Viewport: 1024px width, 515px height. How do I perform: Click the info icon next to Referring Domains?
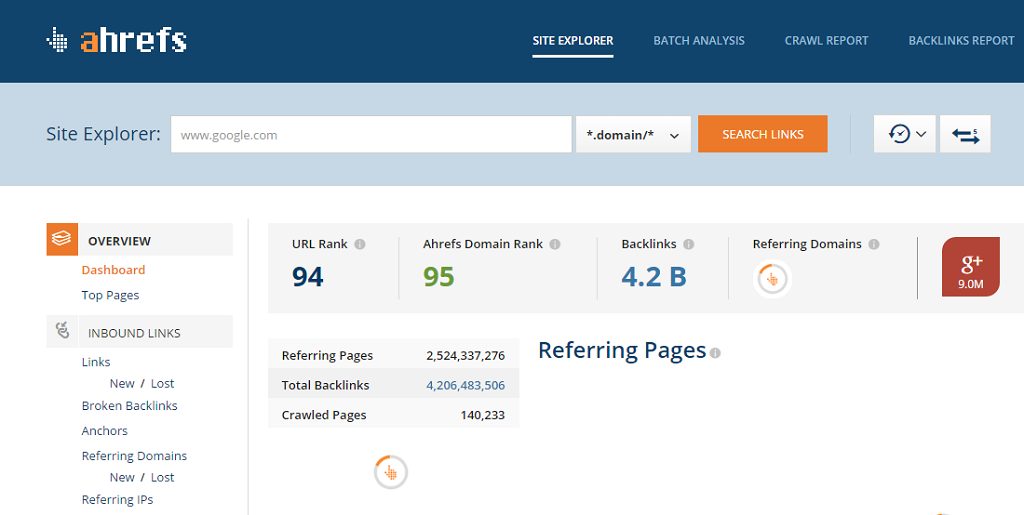874,244
